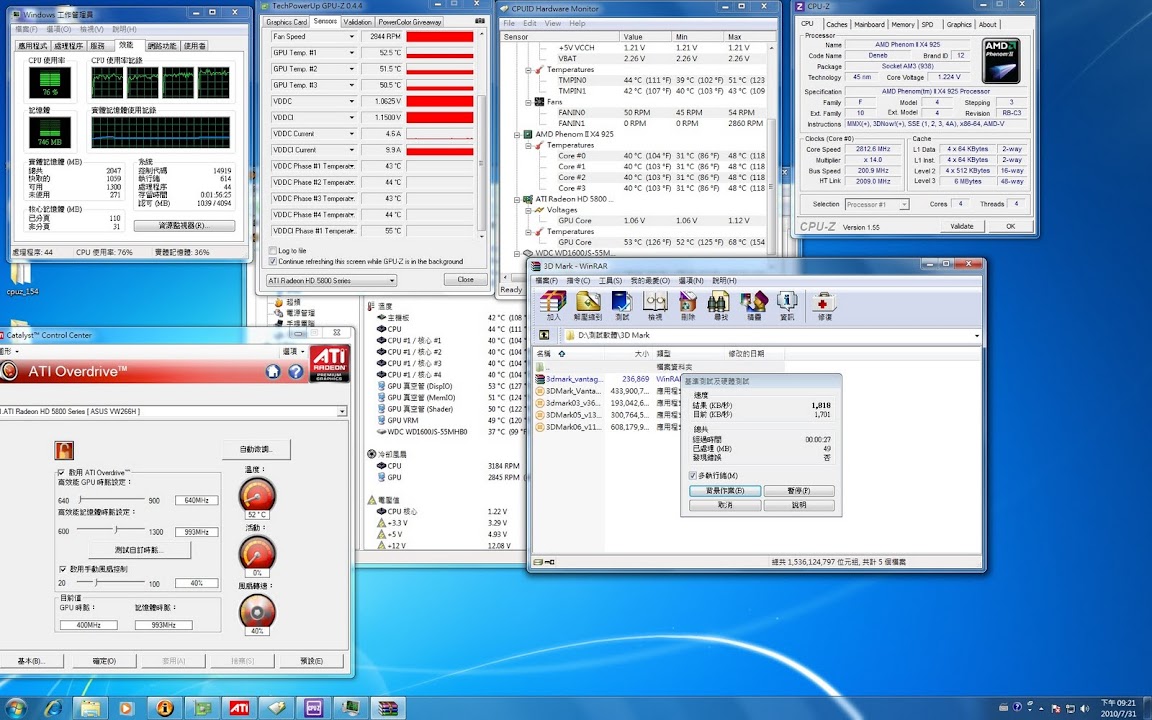This screenshot has width=1152, height=720.
Task: Open GPU-Z ATI Radeon HD 5800 Series dropdown
Action: pos(331,281)
